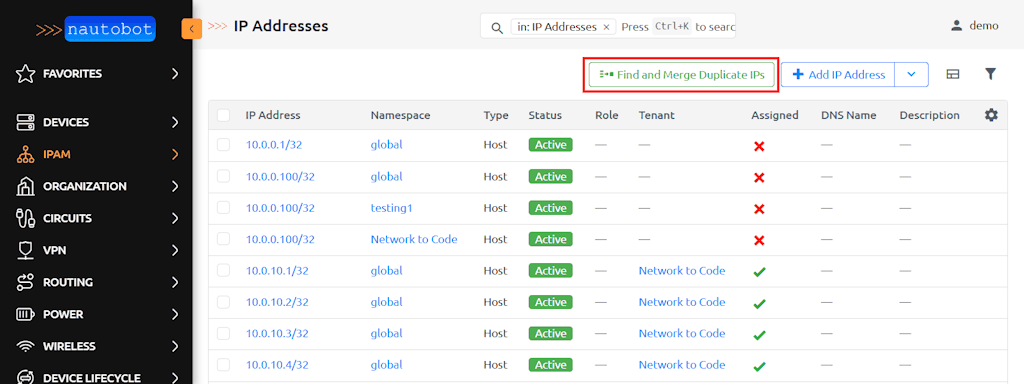Click the VPN shield icon
Viewport: 1024px width, 384px height.
click(x=25, y=250)
